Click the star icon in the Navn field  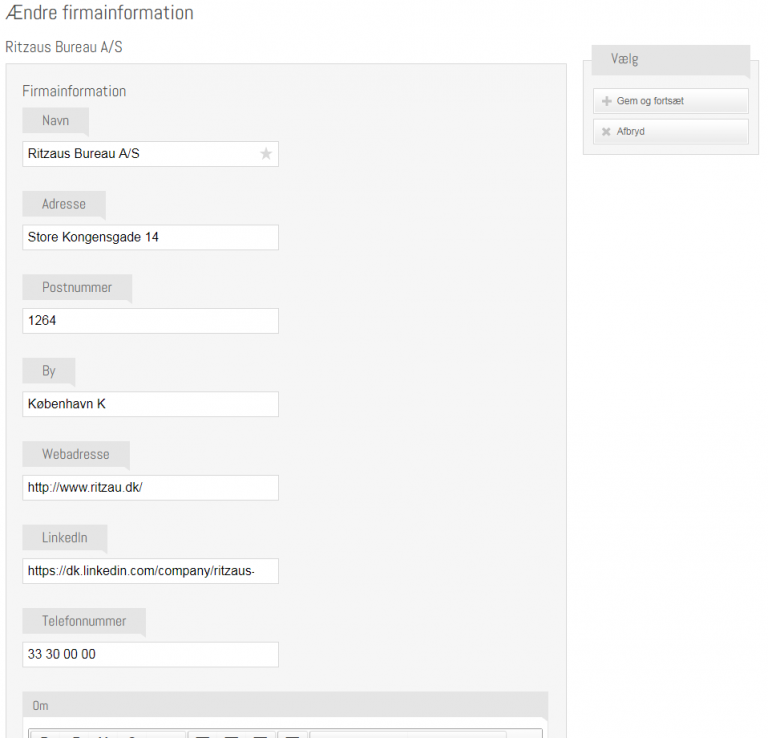pos(266,154)
